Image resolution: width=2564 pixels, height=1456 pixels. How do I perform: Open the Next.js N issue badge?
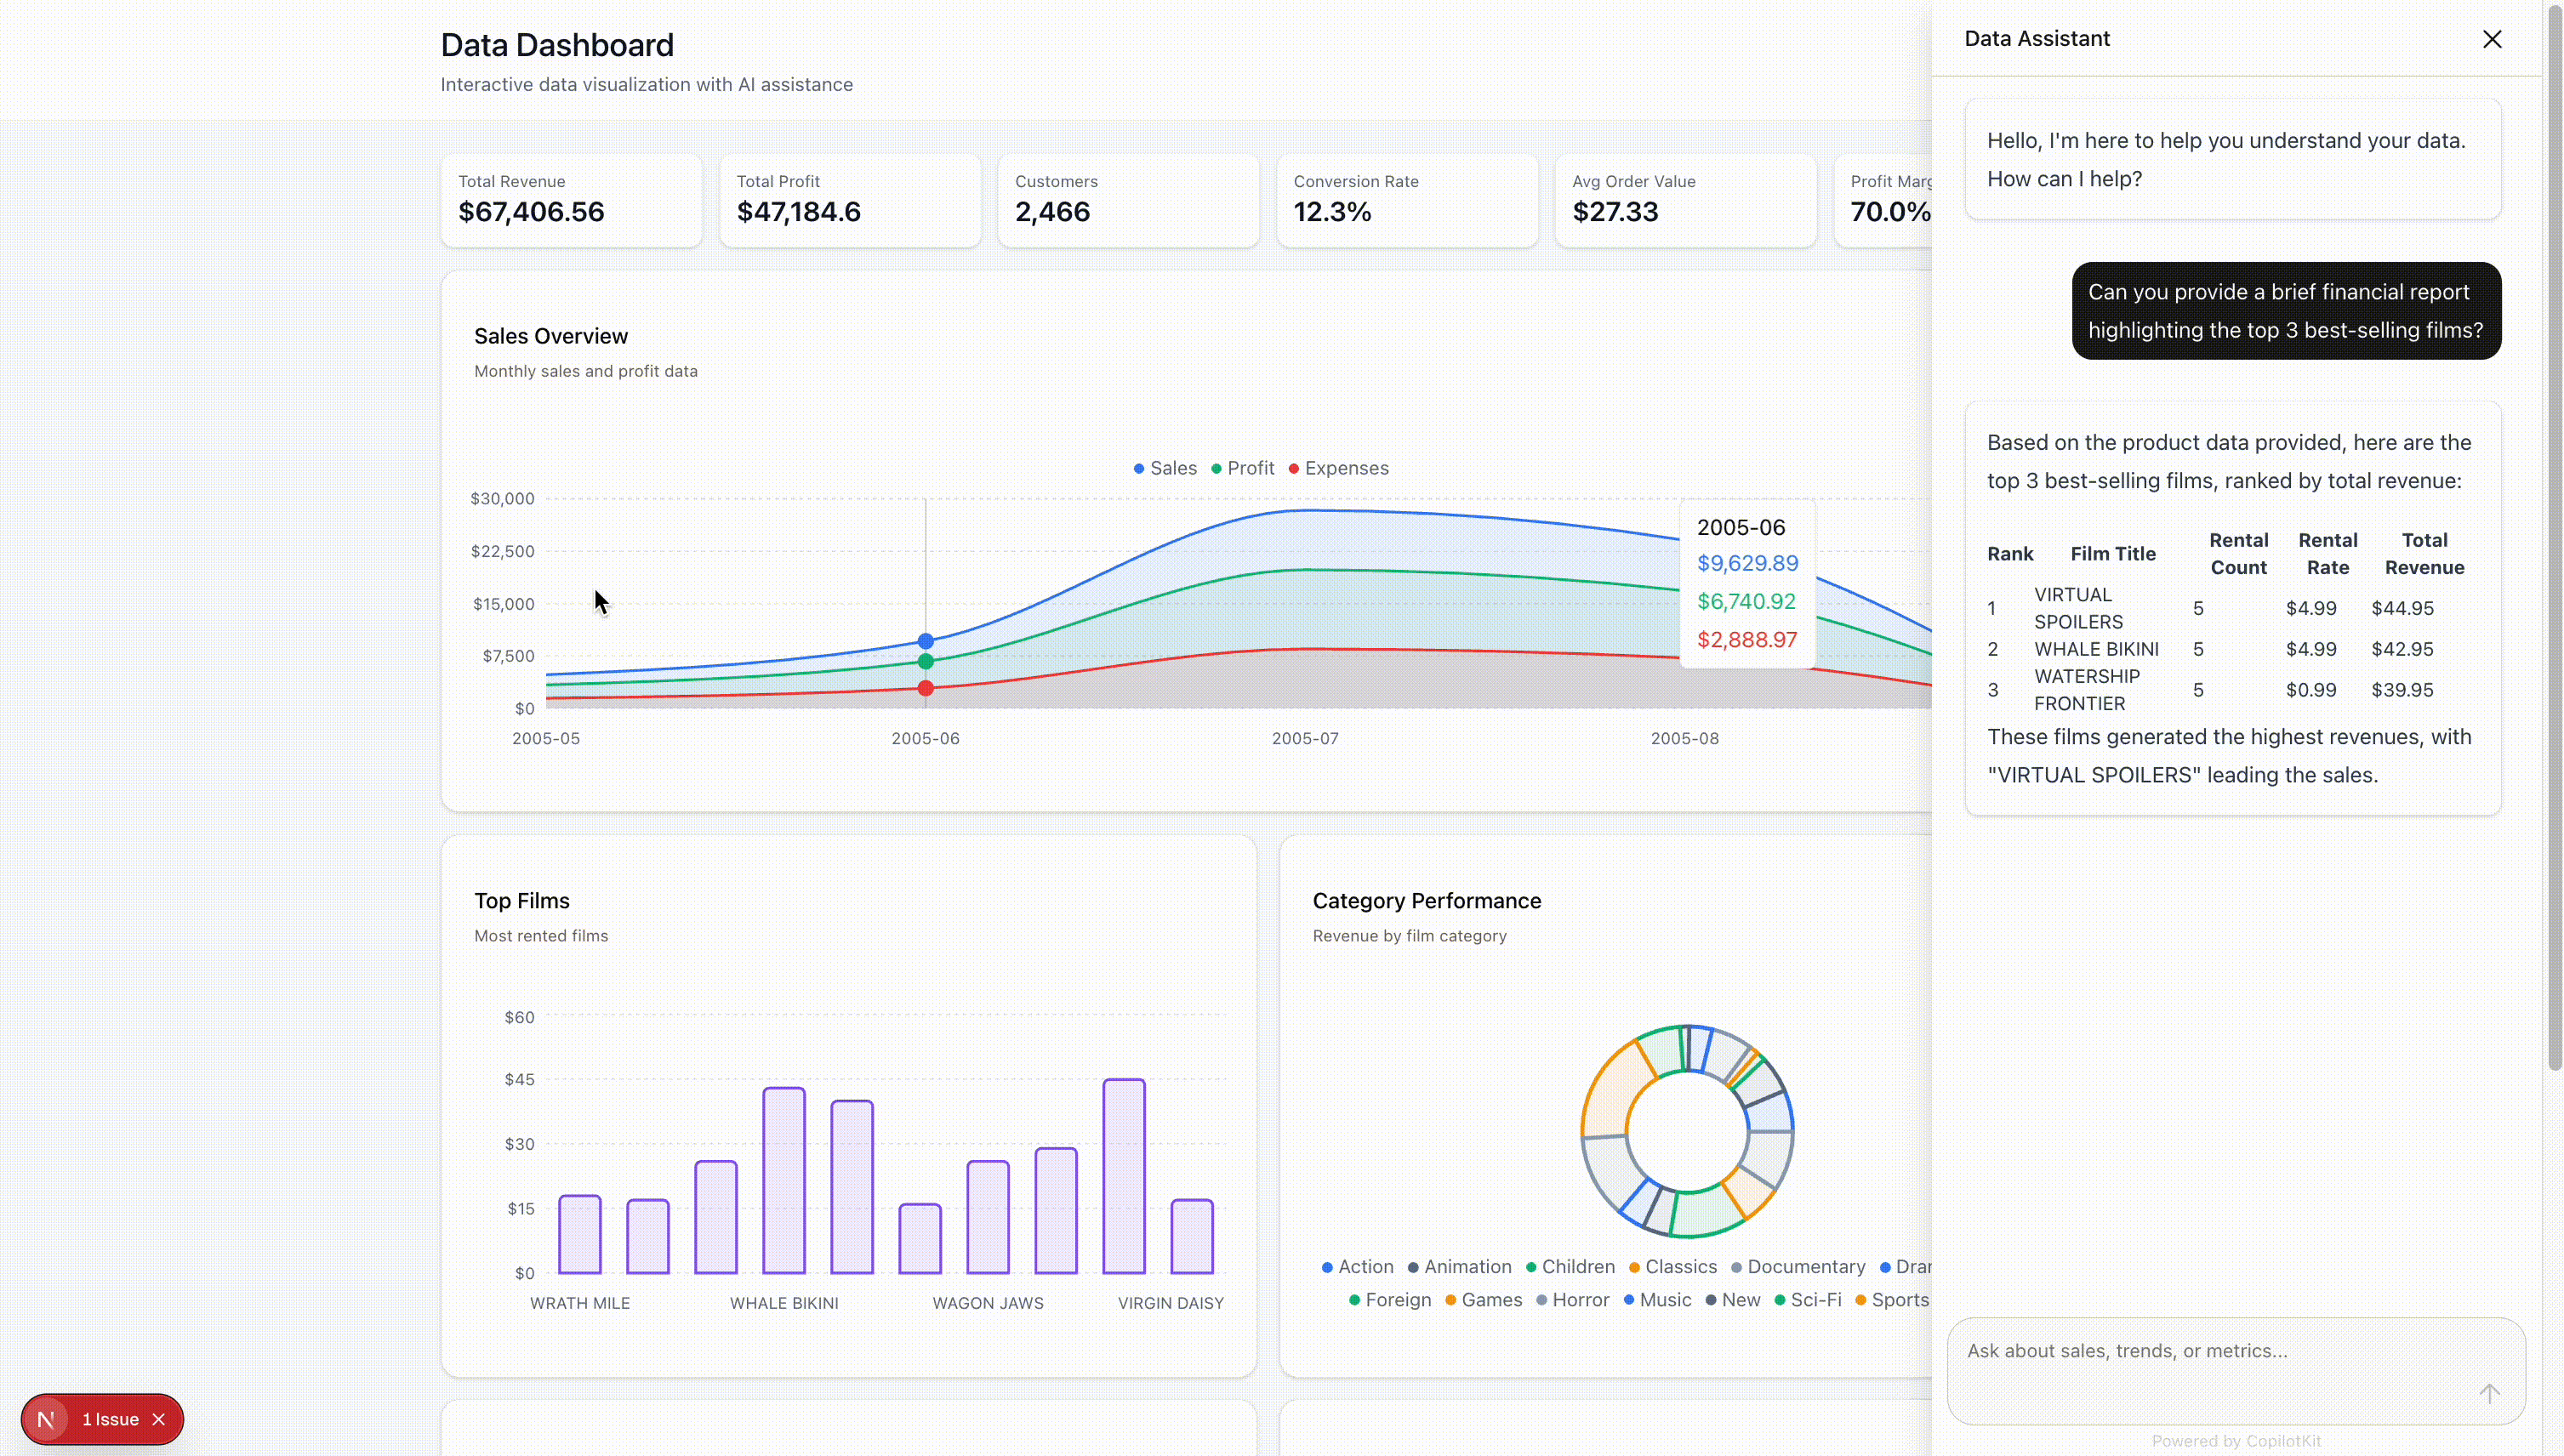(x=46, y=1419)
